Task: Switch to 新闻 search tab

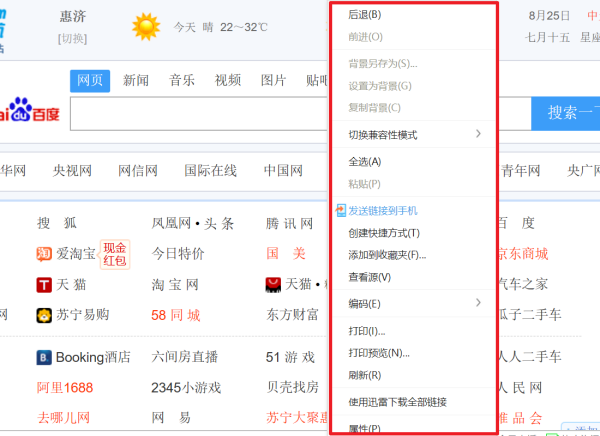Action: (136, 81)
